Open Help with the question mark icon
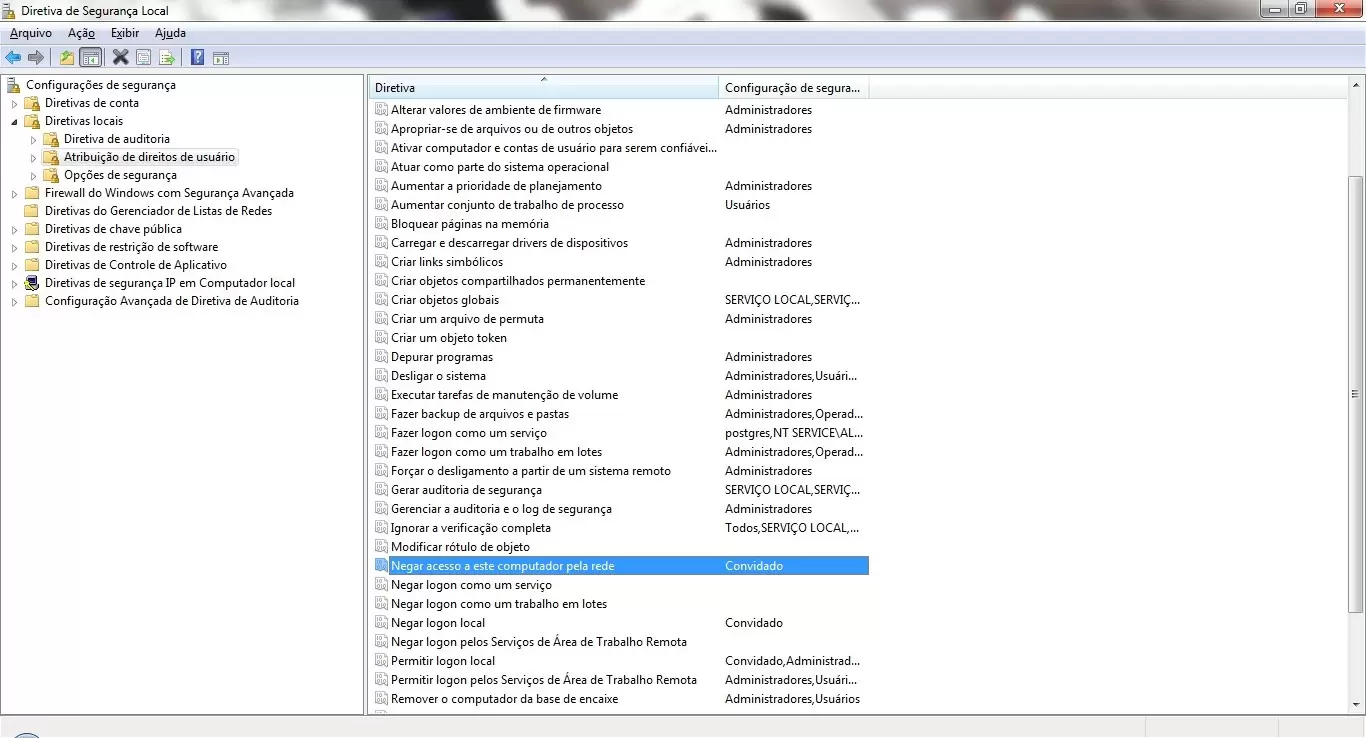This screenshot has width=1366, height=738. [x=197, y=57]
